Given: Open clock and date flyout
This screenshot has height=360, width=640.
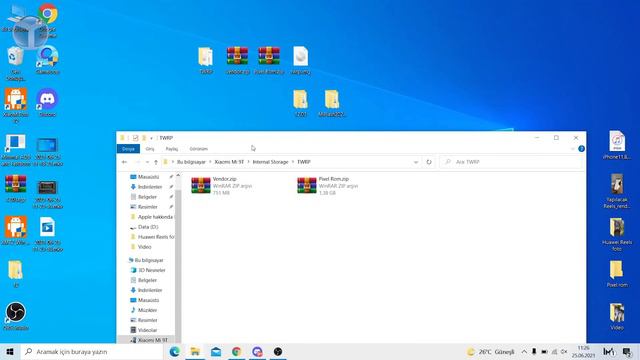Looking at the screenshot, I should click(584, 352).
